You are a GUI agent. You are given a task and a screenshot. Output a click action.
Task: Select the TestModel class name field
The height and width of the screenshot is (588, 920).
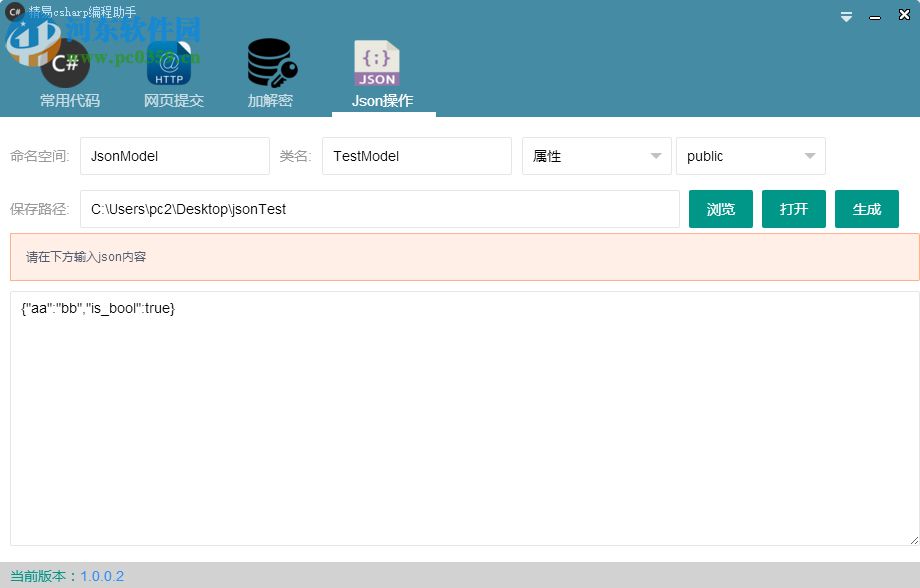click(x=416, y=156)
